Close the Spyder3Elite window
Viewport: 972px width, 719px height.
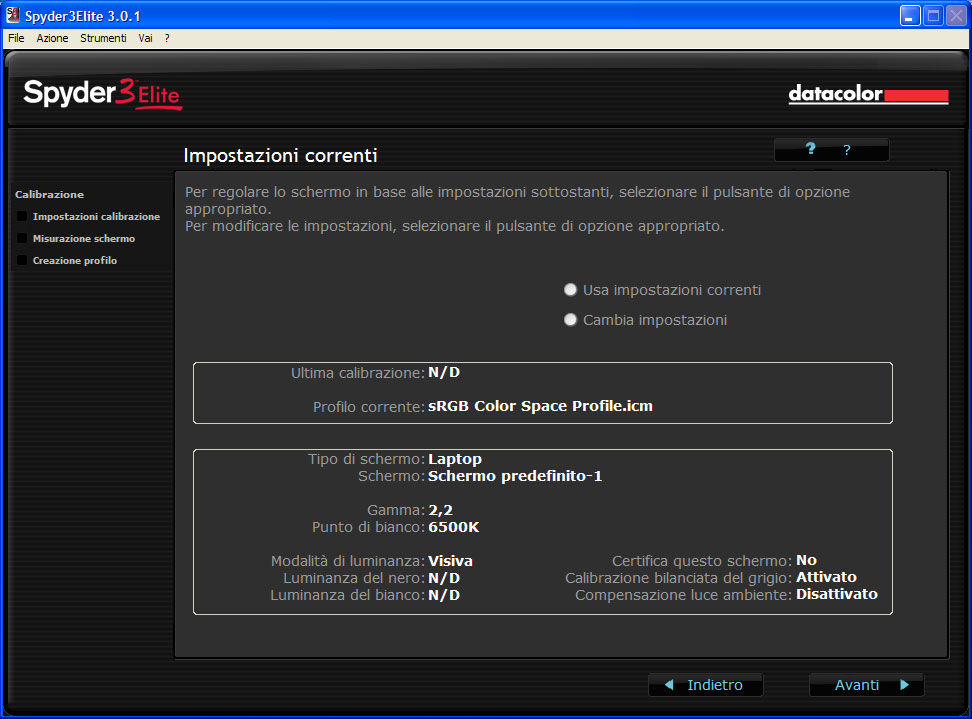(x=955, y=15)
